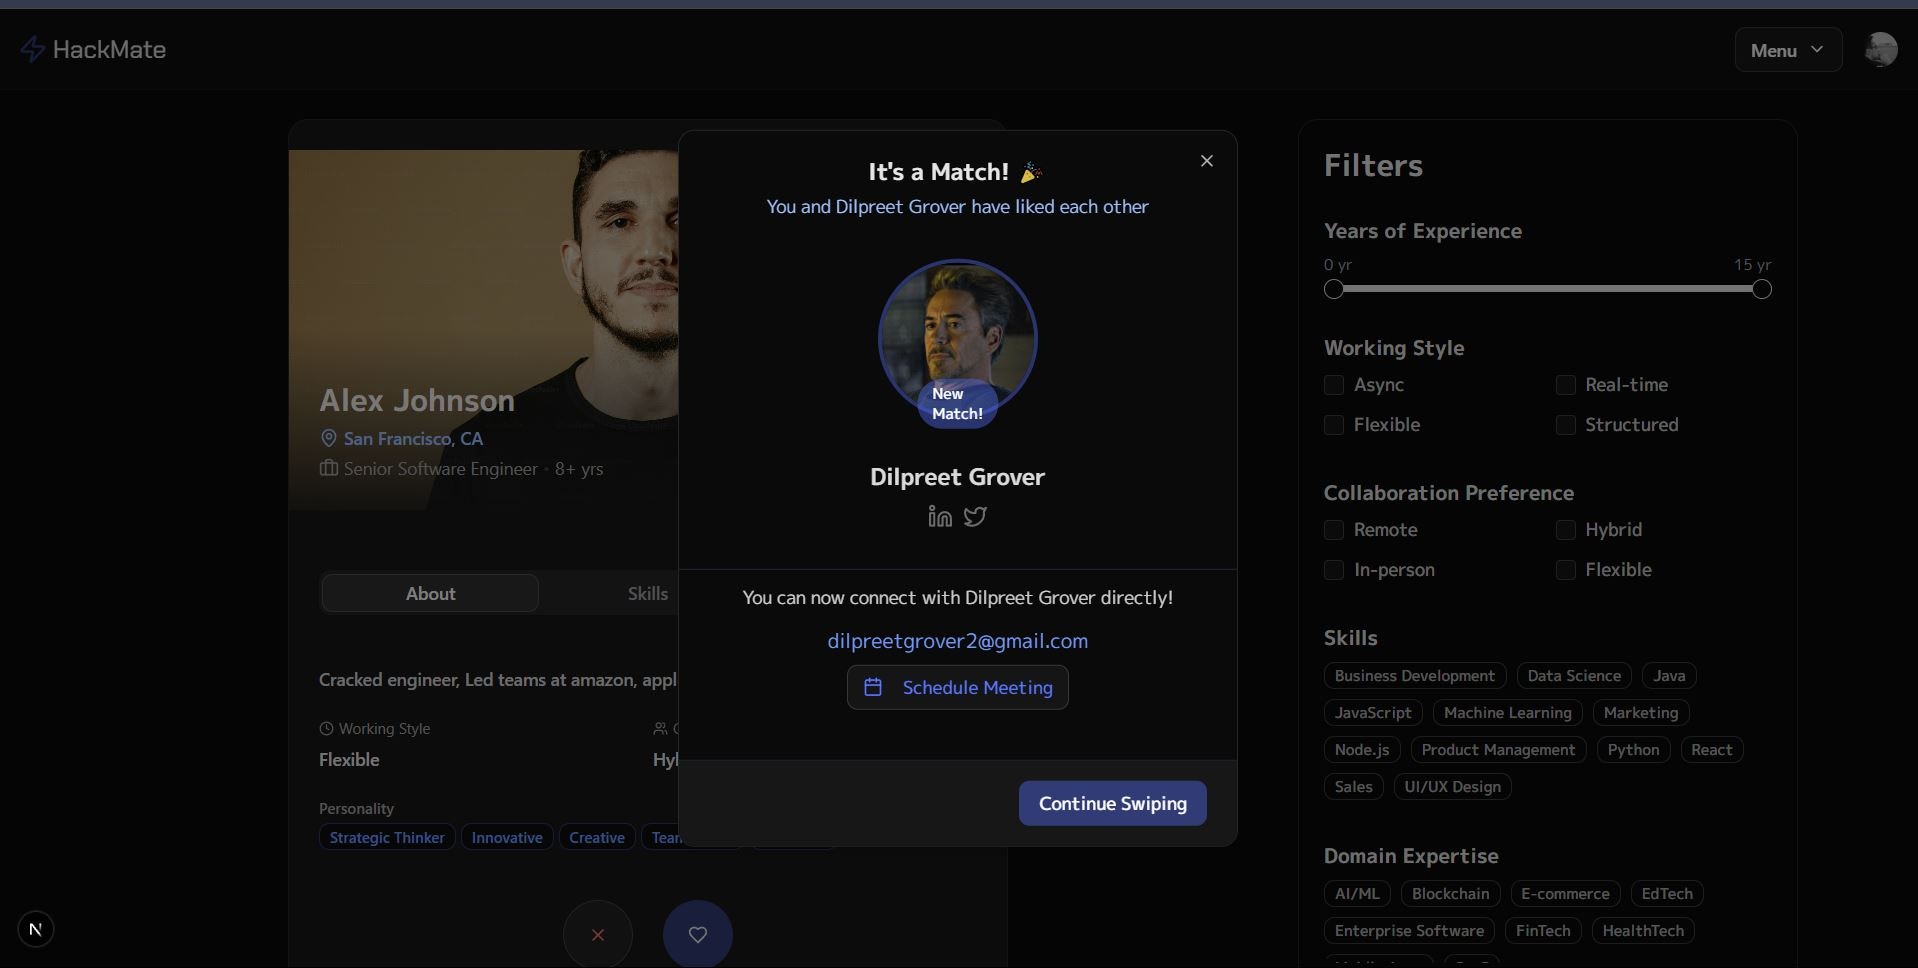Click the Continue Swiping button
This screenshot has height=968, width=1918.
click(x=1112, y=803)
